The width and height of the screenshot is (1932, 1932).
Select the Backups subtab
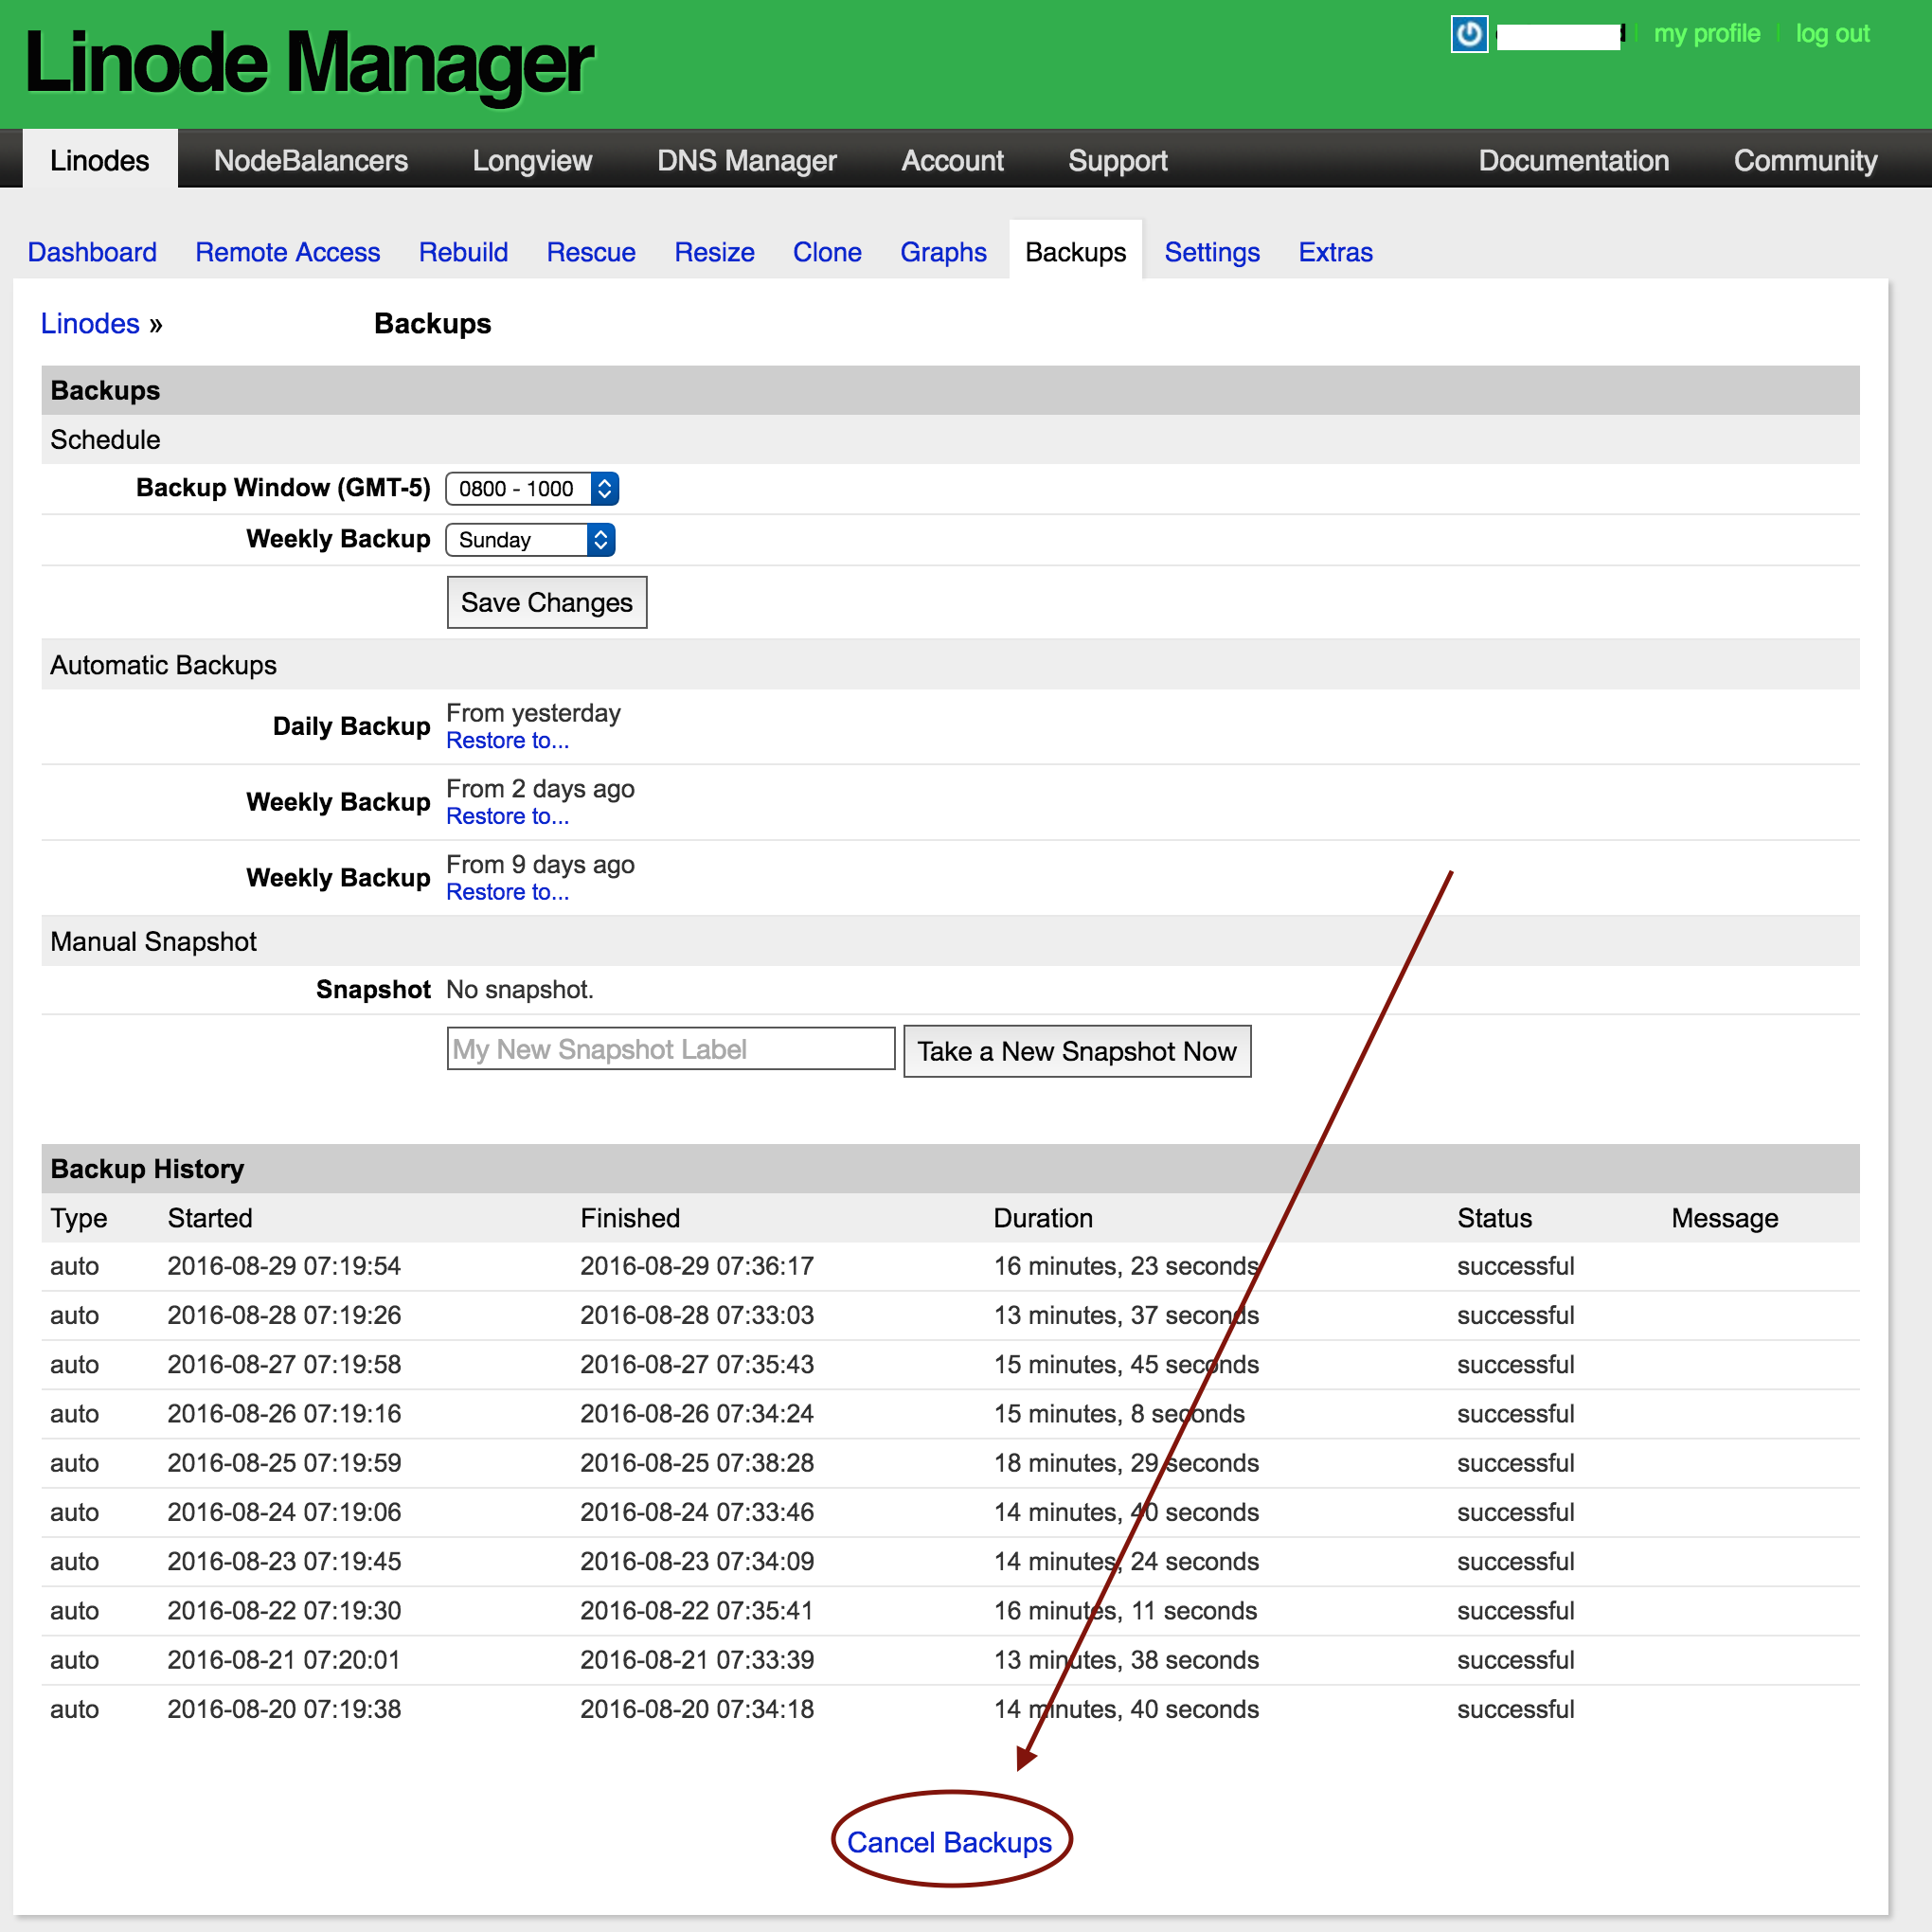1075,252
